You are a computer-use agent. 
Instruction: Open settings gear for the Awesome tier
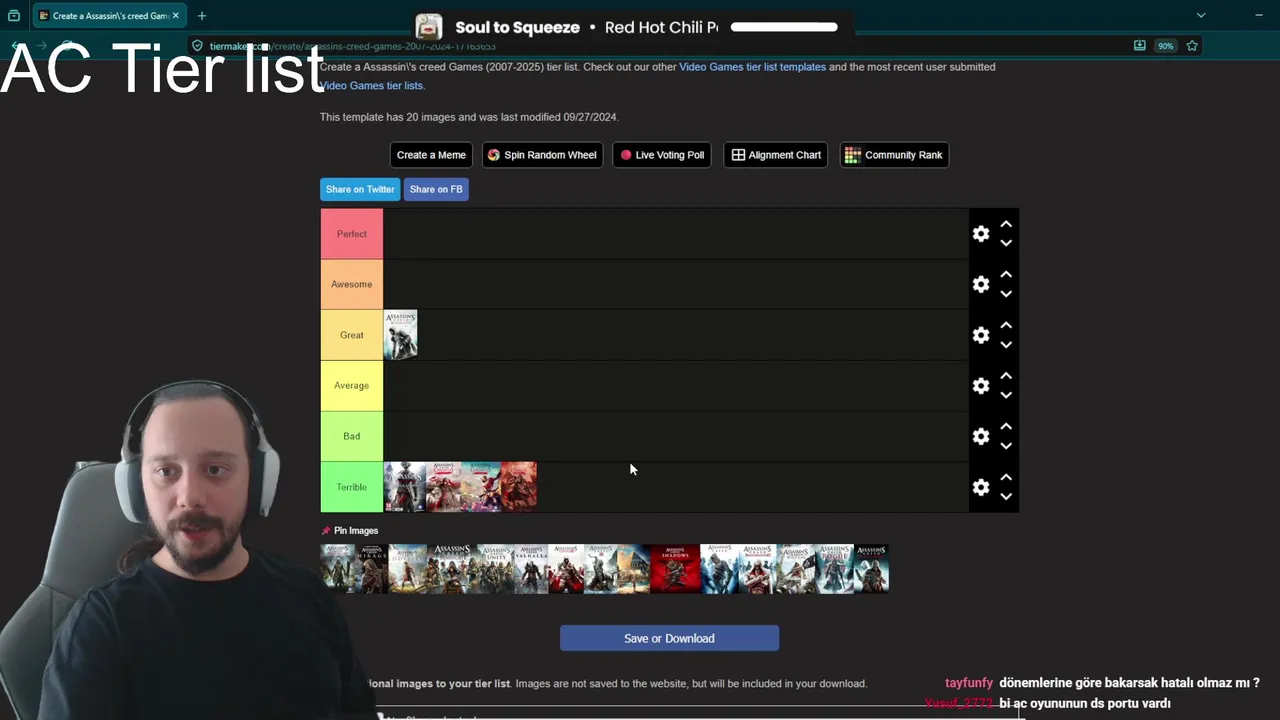coord(981,284)
